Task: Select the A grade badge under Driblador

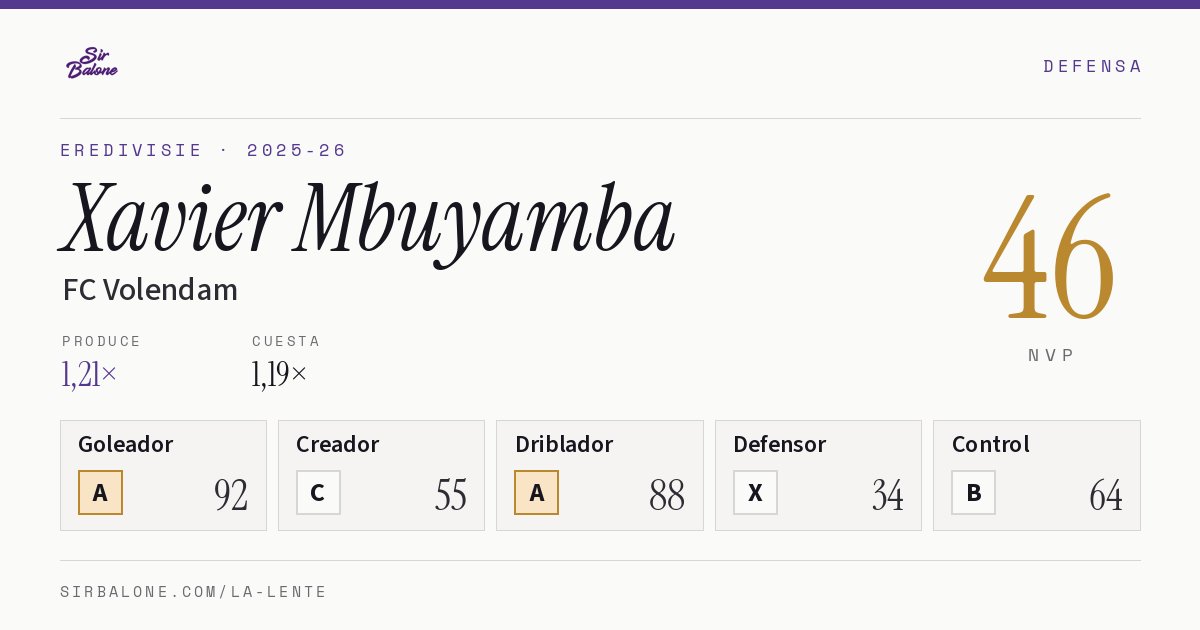Action: click(536, 492)
